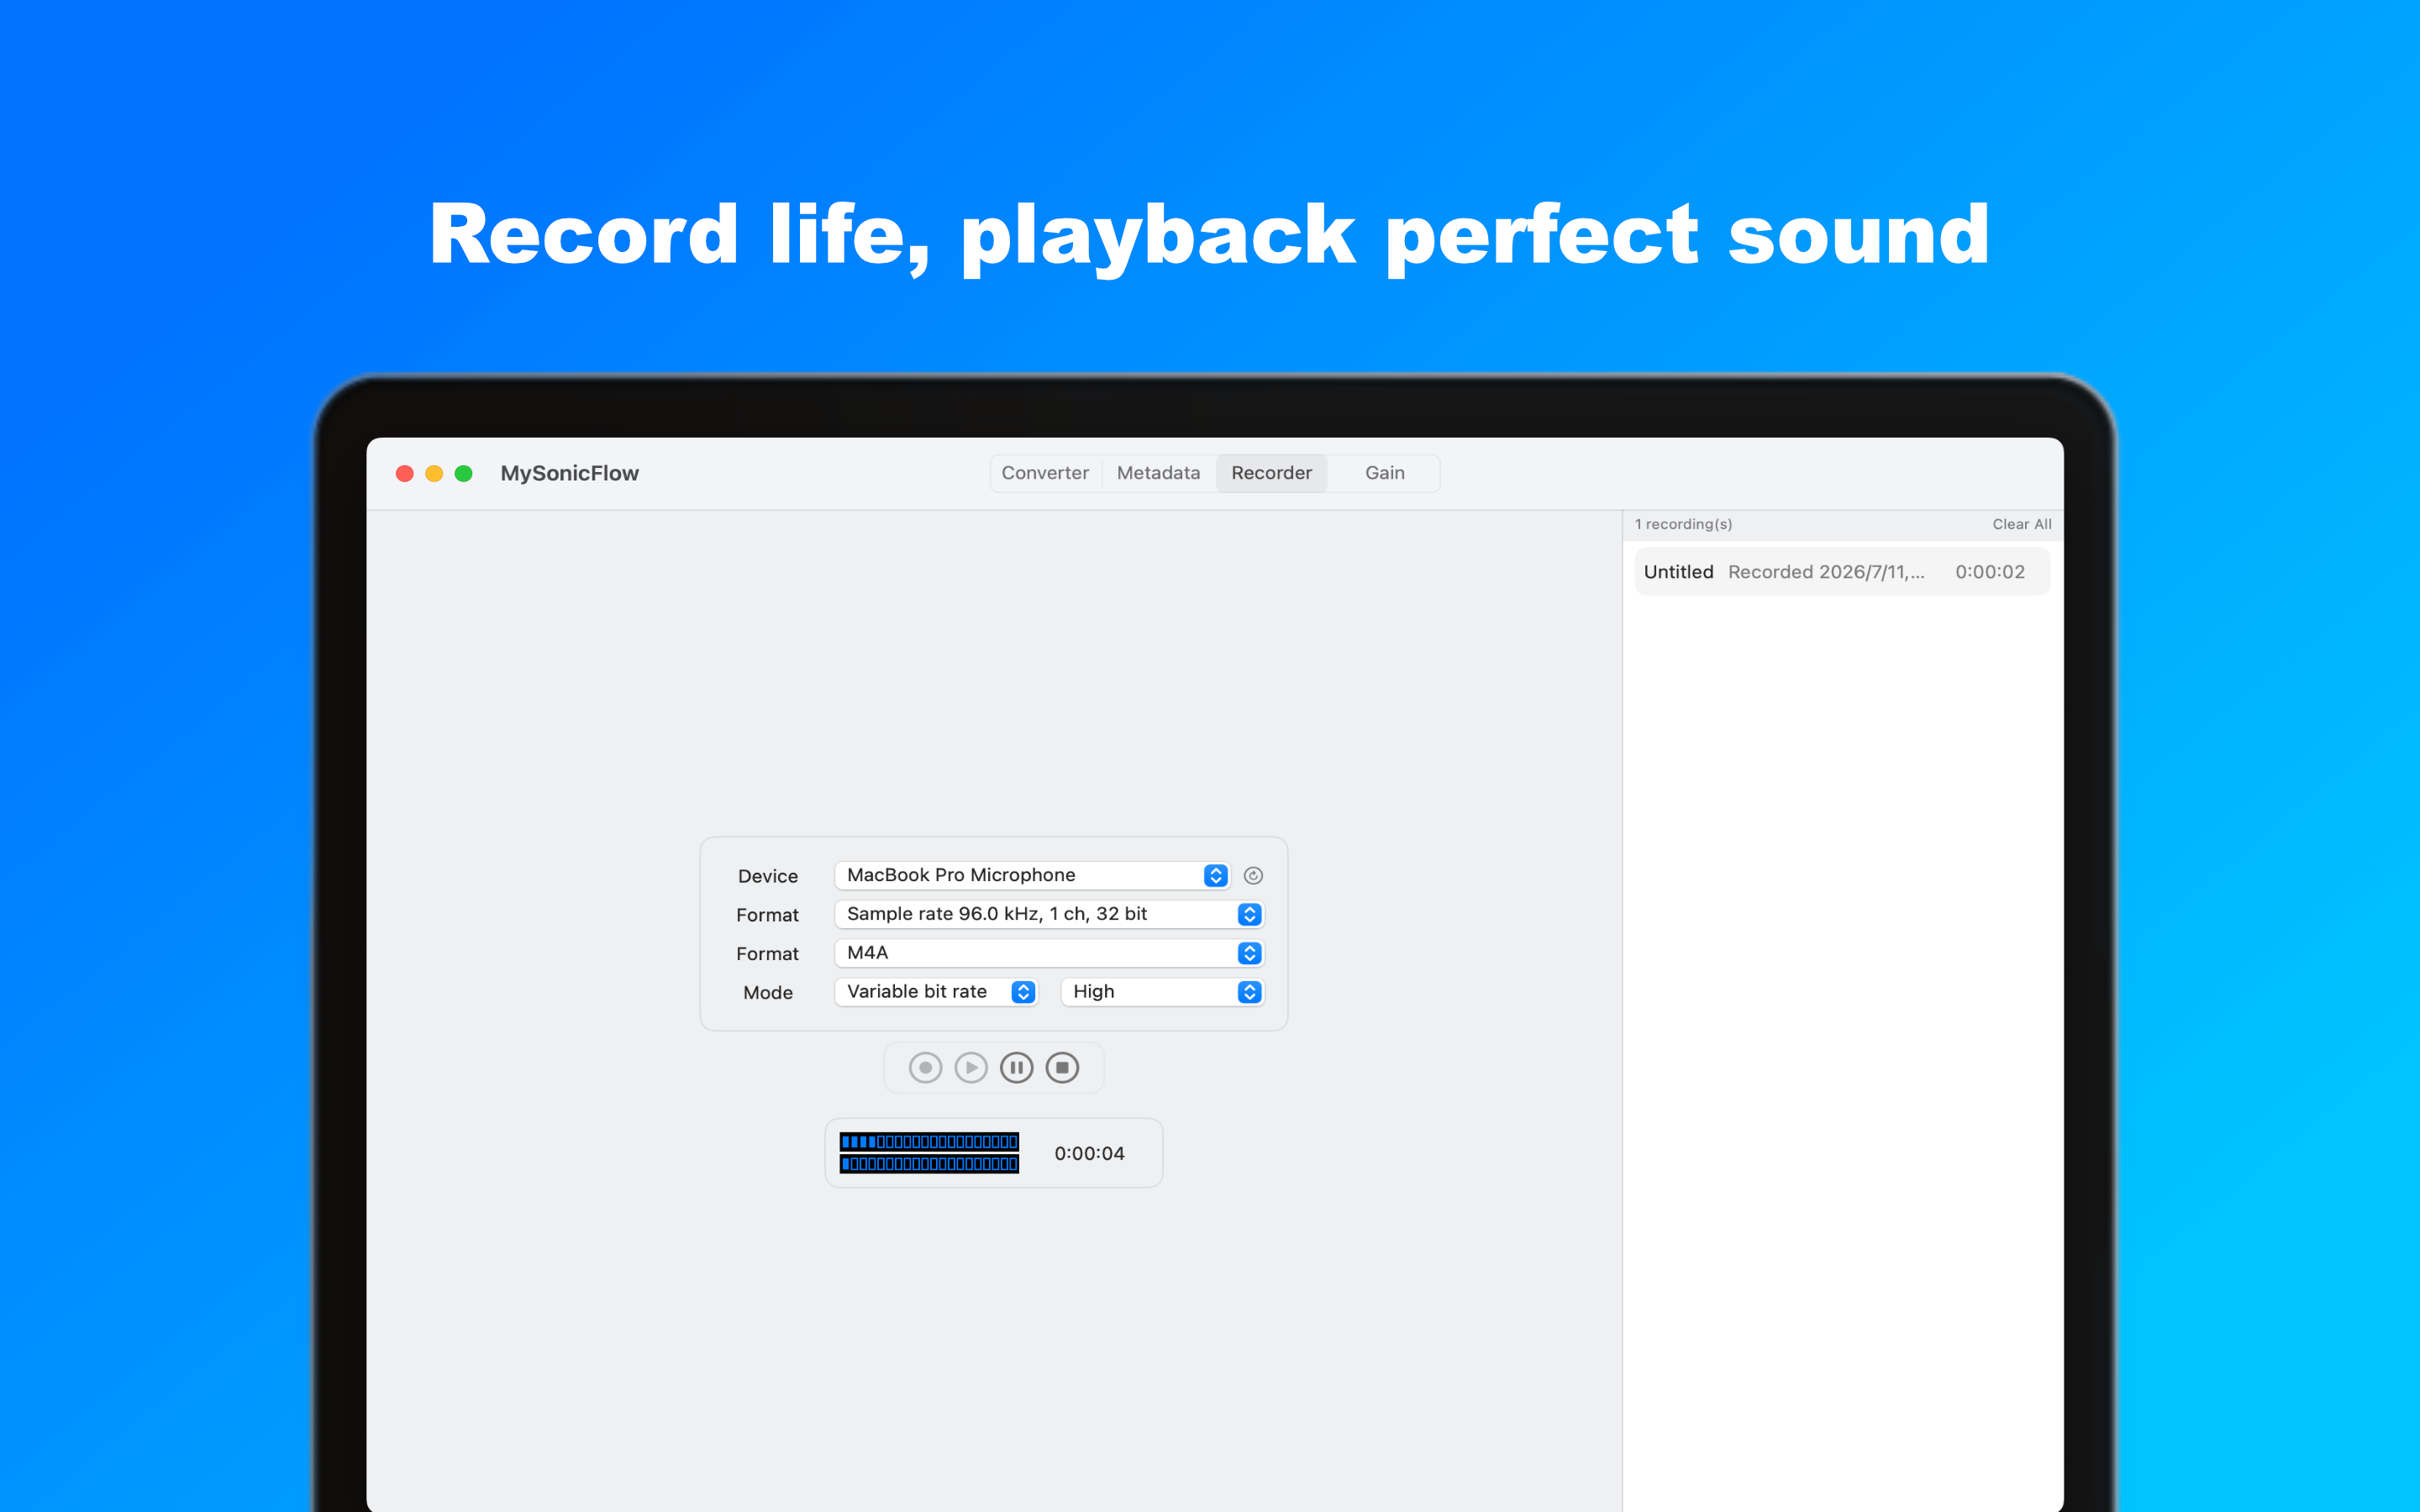Click the 0:00:04 elapsed time display
This screenshot has height=1512, width=2420.
tap(1089, 1154)
